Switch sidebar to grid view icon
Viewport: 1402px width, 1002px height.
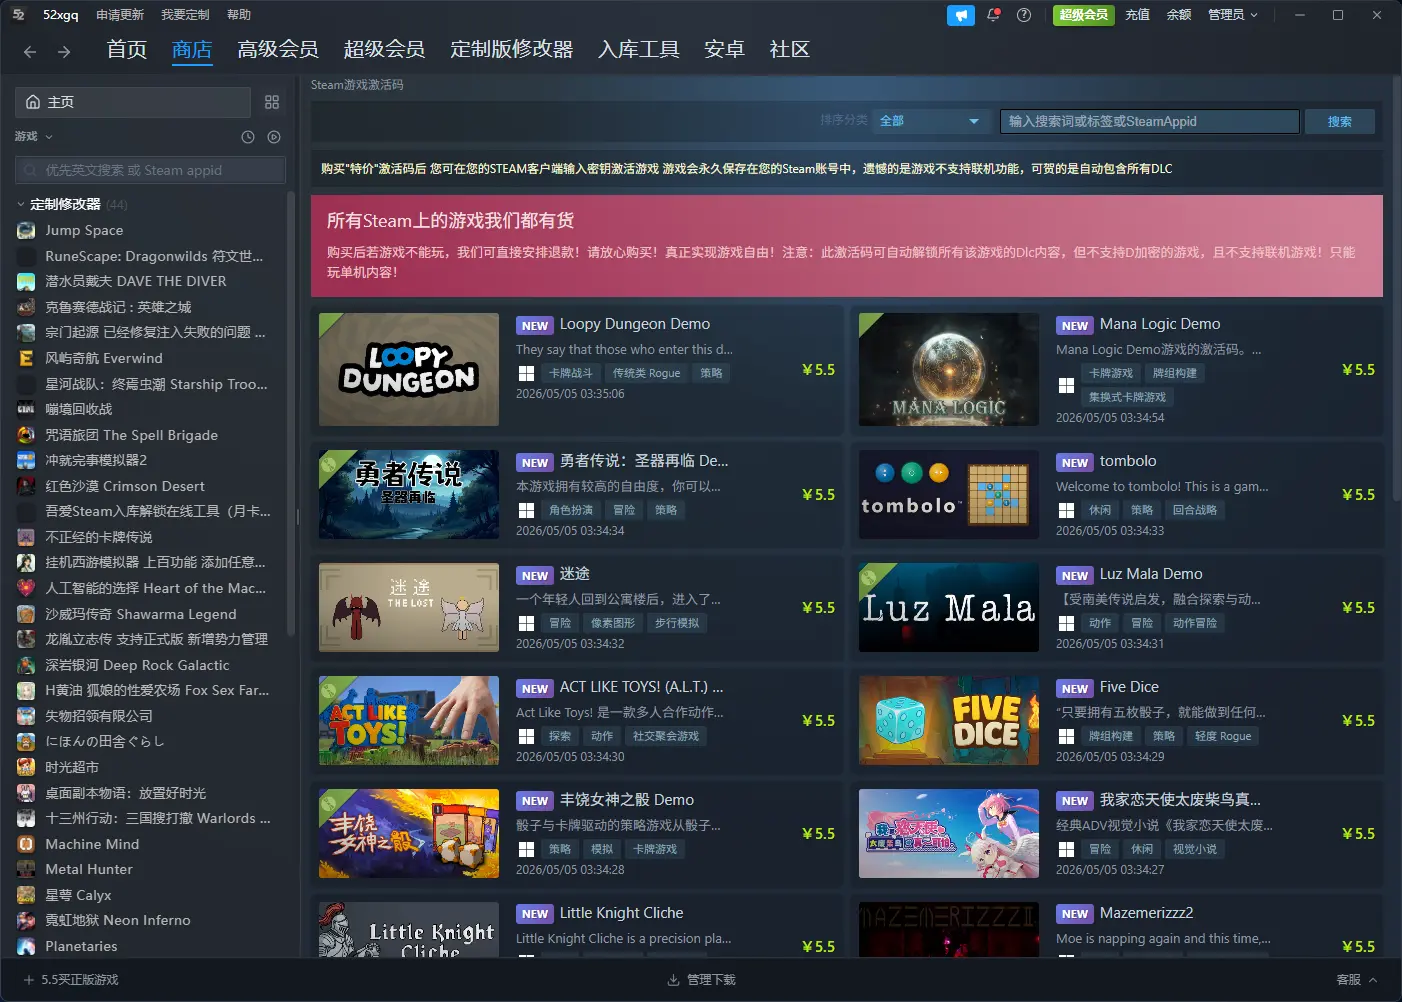pyautogui.click(x=272, y=102)
